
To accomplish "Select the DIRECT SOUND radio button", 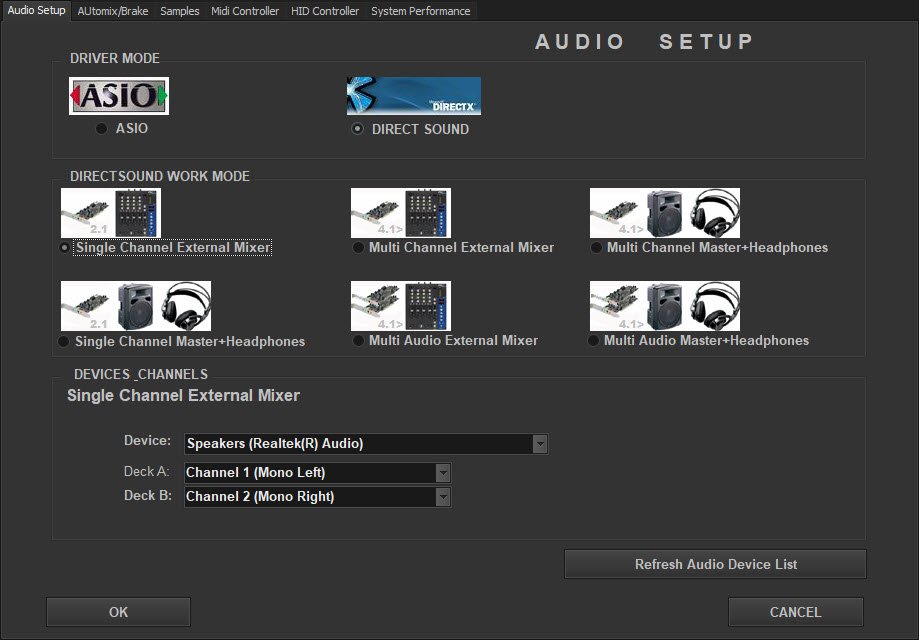I will (x=357, y=129).
